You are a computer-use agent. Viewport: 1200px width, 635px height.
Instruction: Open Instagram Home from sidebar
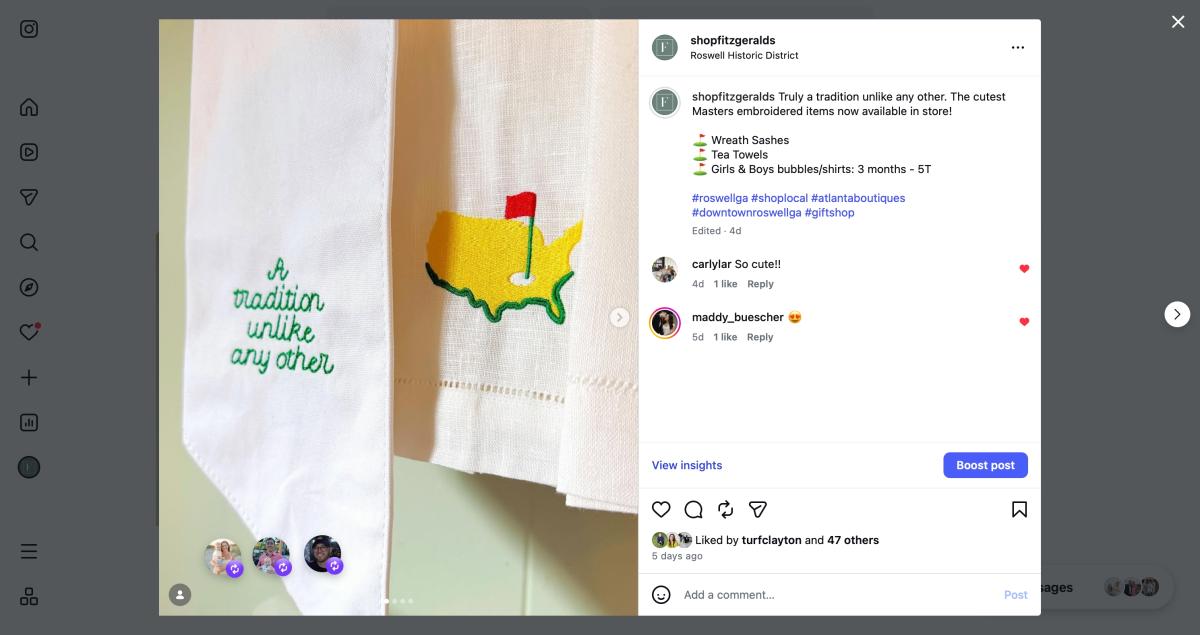click(x=29, y=107)
